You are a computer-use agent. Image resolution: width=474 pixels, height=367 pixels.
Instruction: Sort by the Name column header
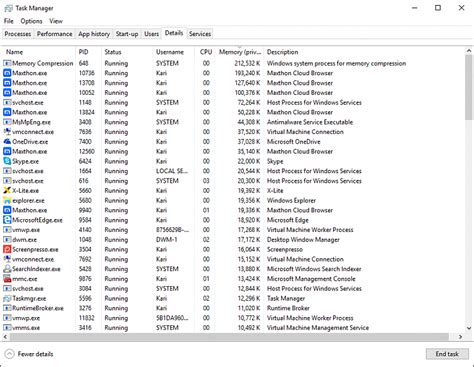coord(39,52)
